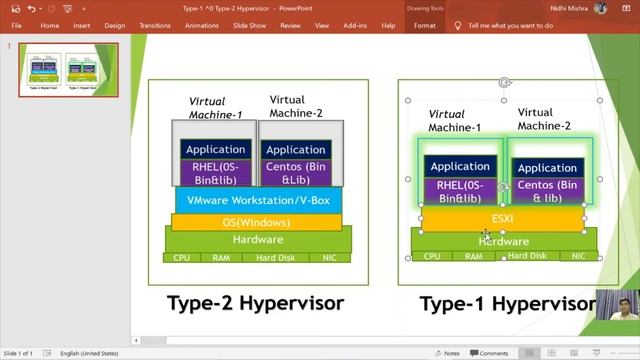Image resolution: width=640 pixels, height=360 pixels.
Task: Open the View ribbon tab
Action: (x=322, y=25)
